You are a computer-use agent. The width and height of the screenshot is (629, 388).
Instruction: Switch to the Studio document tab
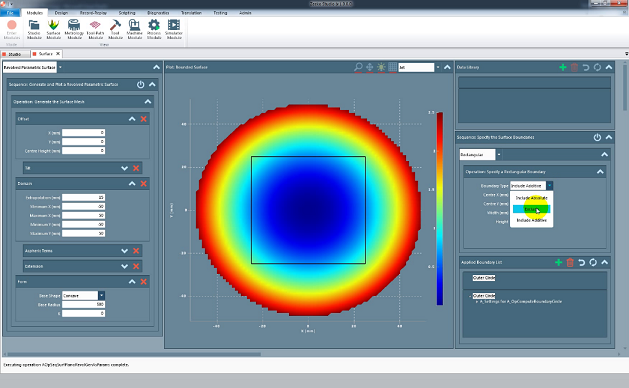(x=15, y=54)
